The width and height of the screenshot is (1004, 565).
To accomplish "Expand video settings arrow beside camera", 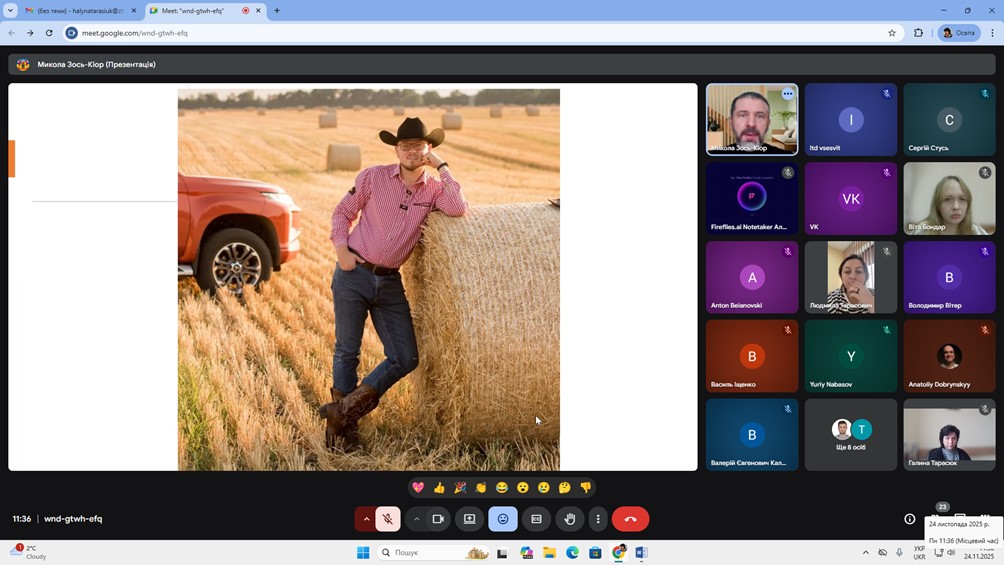I will pos(417,519).
